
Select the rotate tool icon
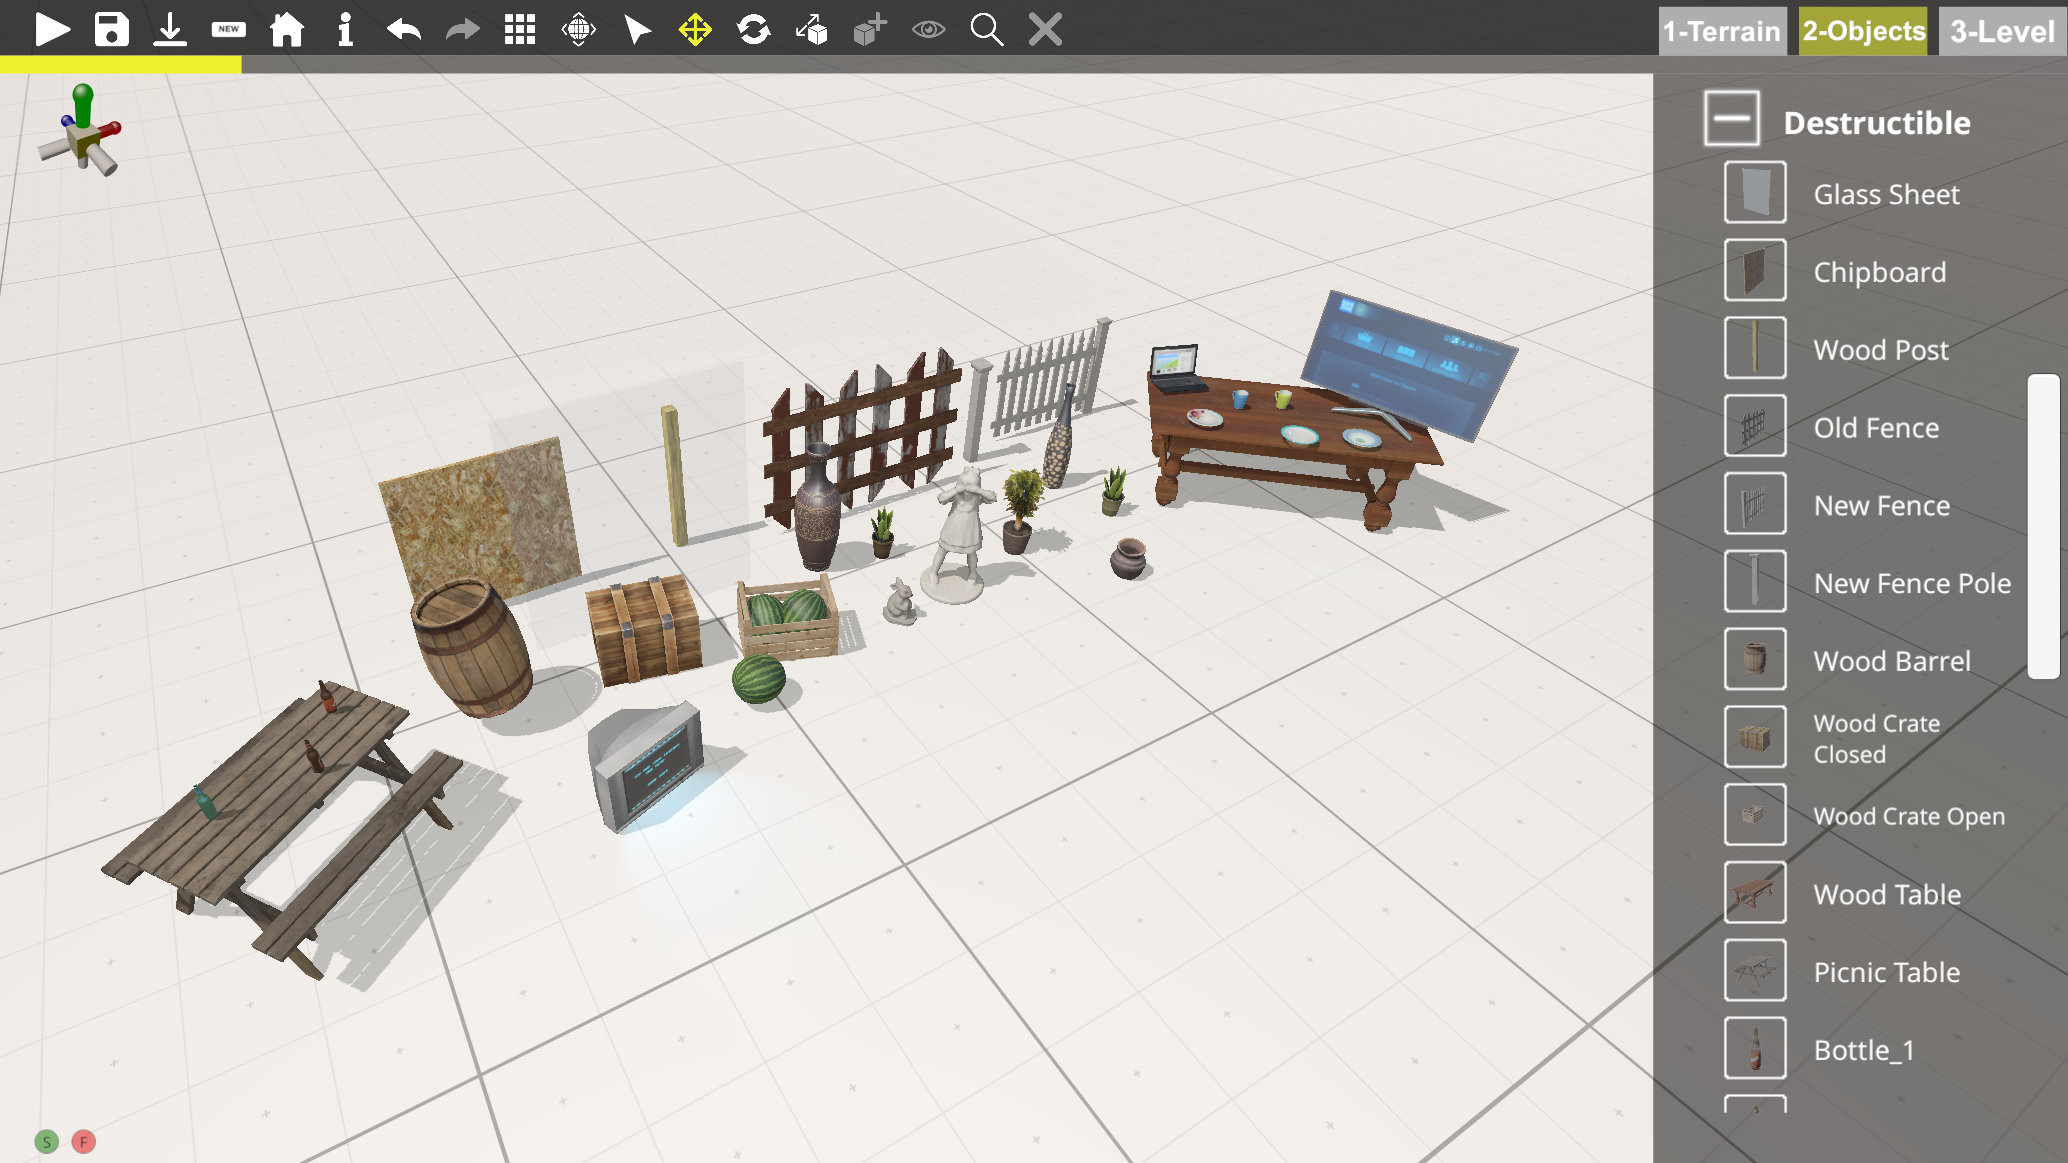(753, 29)
